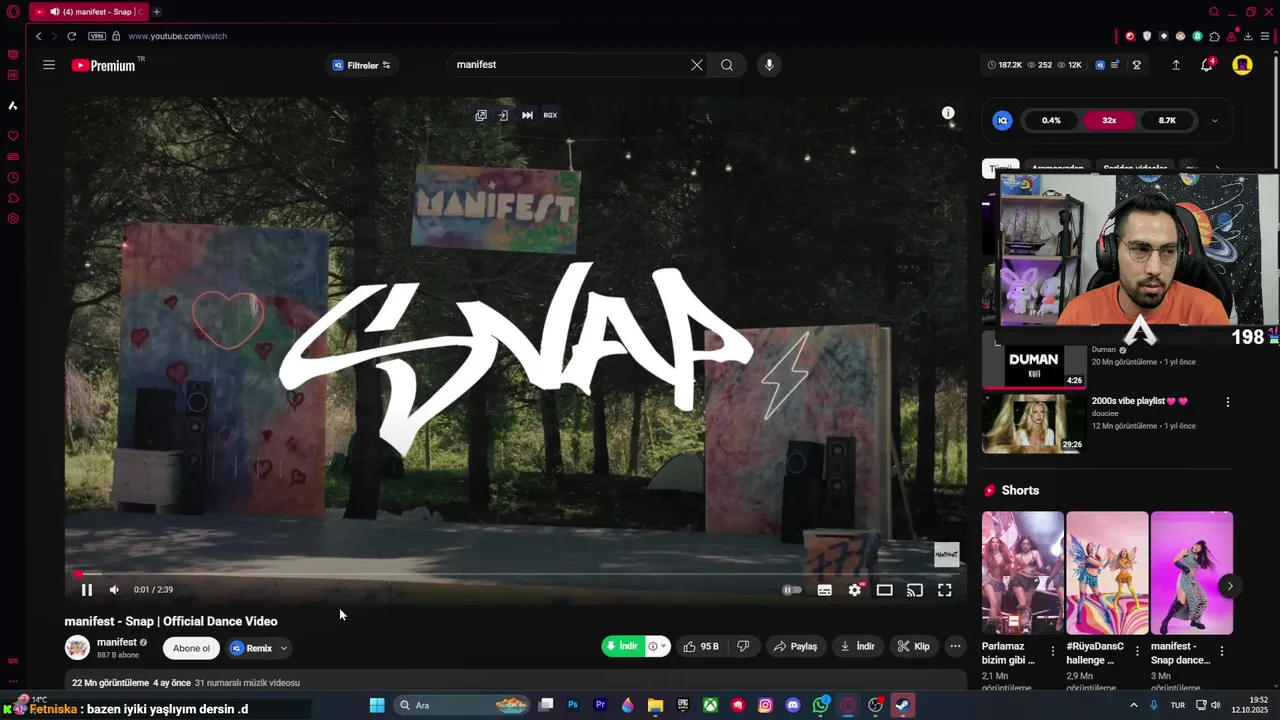
Task: Open Steam from the taskbar
Action: tap(902, 705)
